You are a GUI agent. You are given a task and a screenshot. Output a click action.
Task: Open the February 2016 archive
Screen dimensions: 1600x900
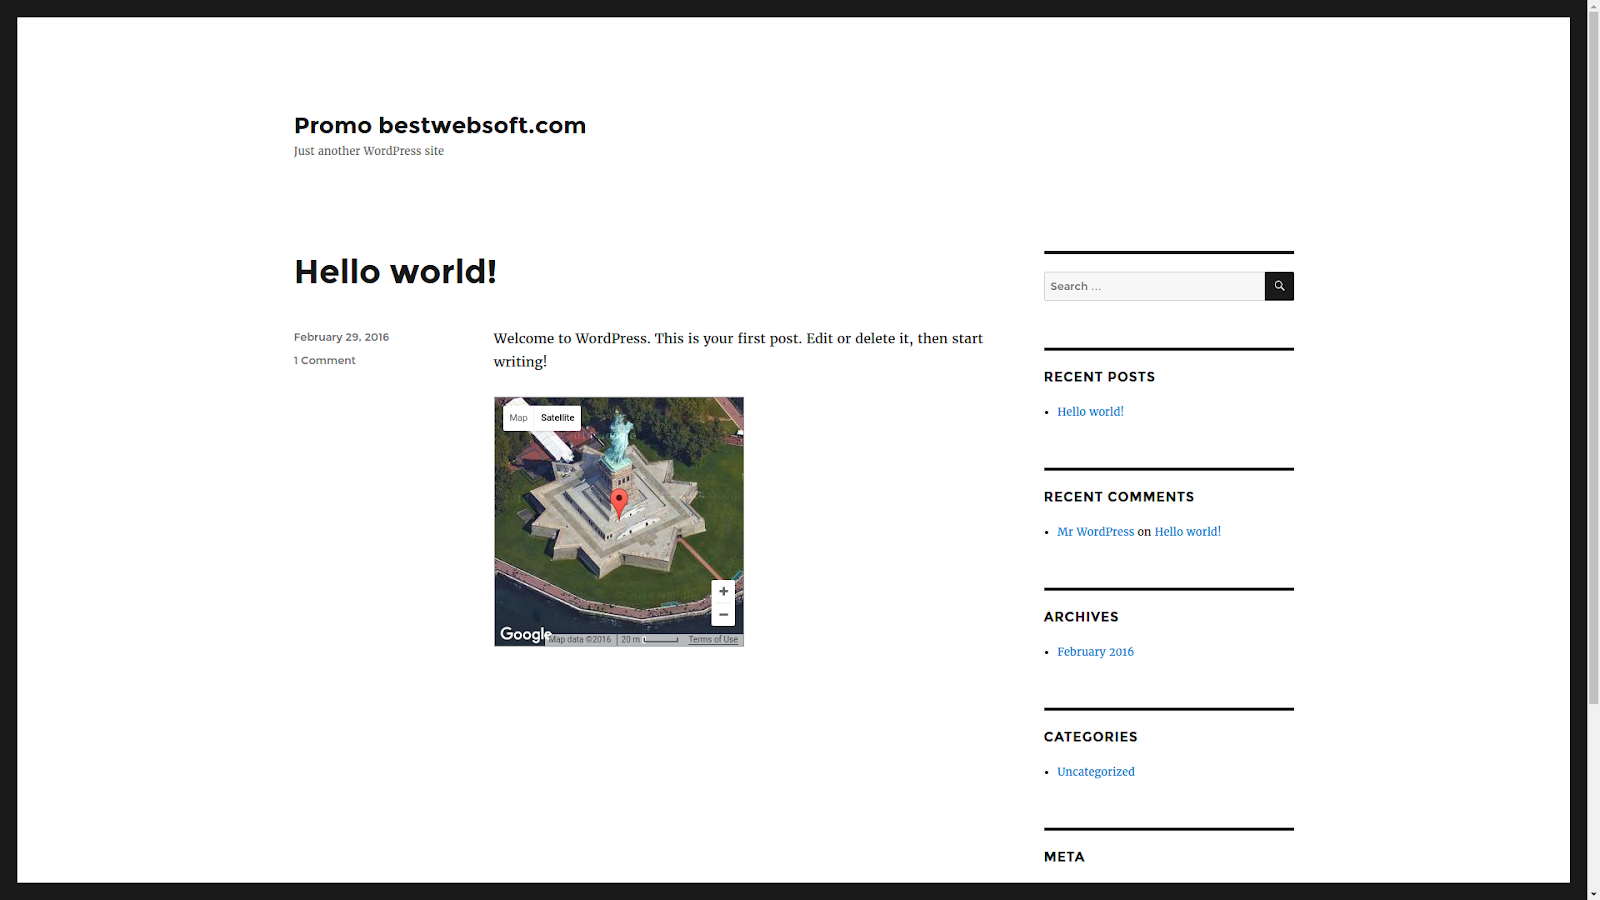click(1095, 652)
